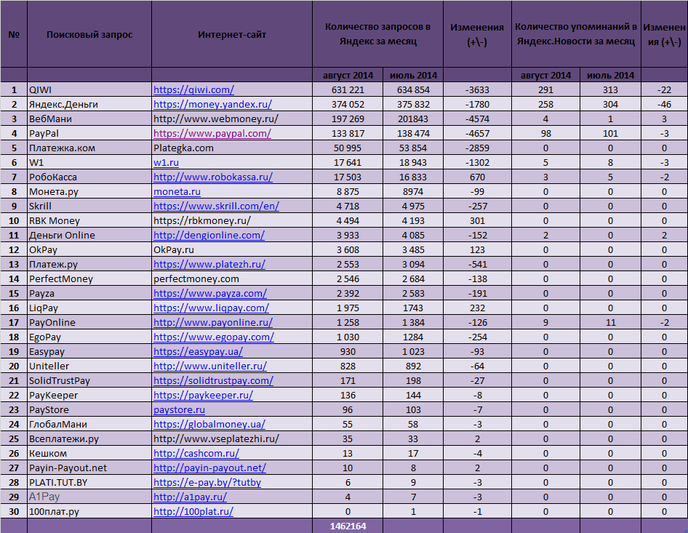Select the Всеплатежи.ру name cell

(x=90, y=439)
